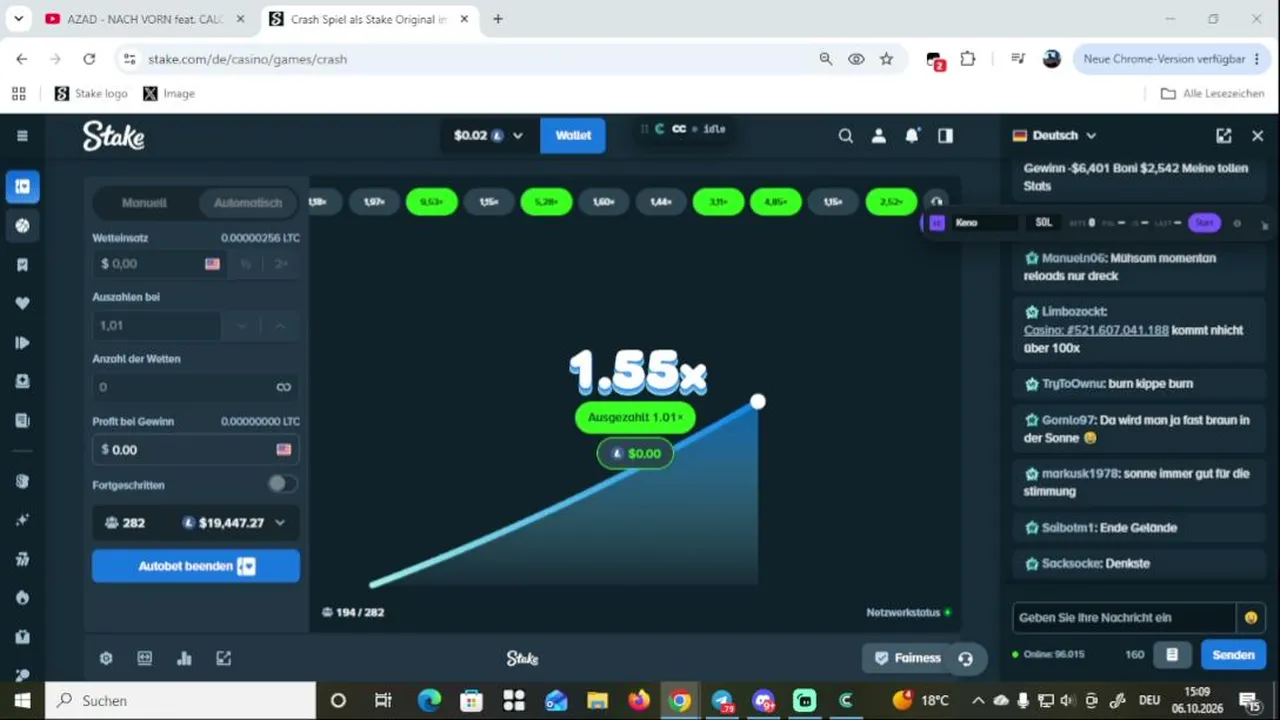This screenshot has height=720, width=1280.
Task: Switch to the Automatisch tab
Action: [x=248, y=203]
